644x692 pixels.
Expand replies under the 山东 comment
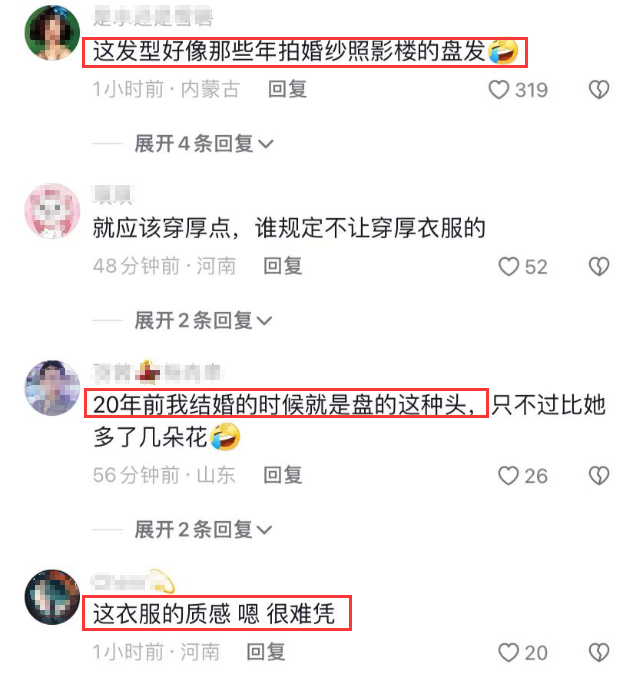tap(203, 530)
